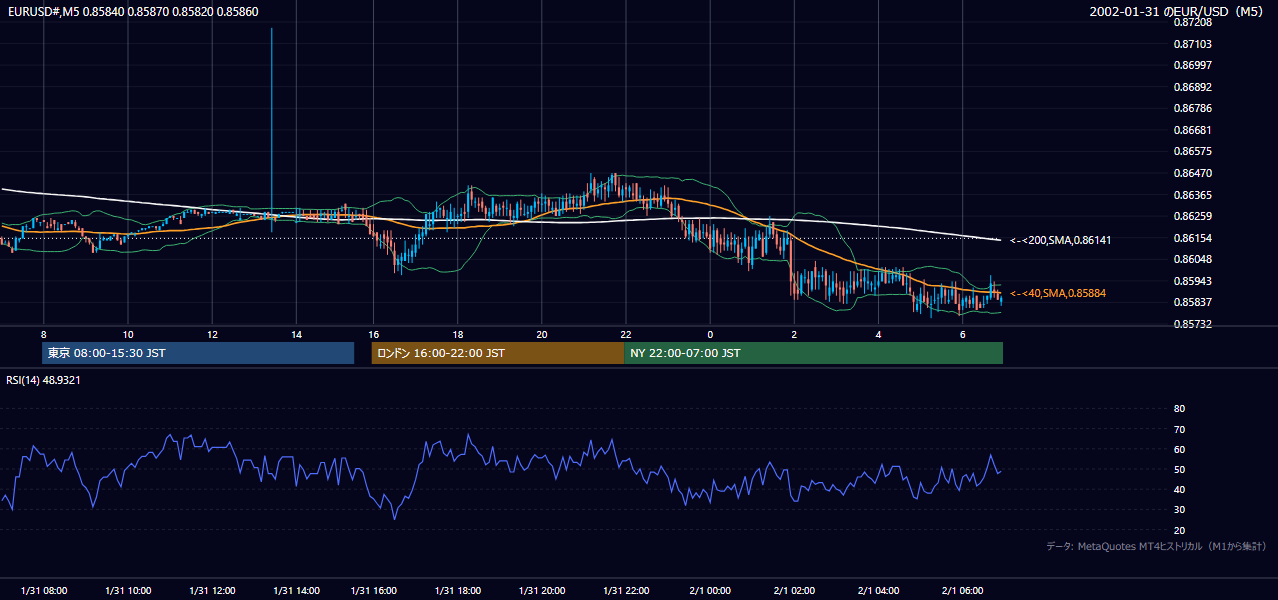This screenshot has height=600, width=1278.
Task: Click the 2/1 04:00 time label
Action: pyautogui.click(x=878, y=591)
